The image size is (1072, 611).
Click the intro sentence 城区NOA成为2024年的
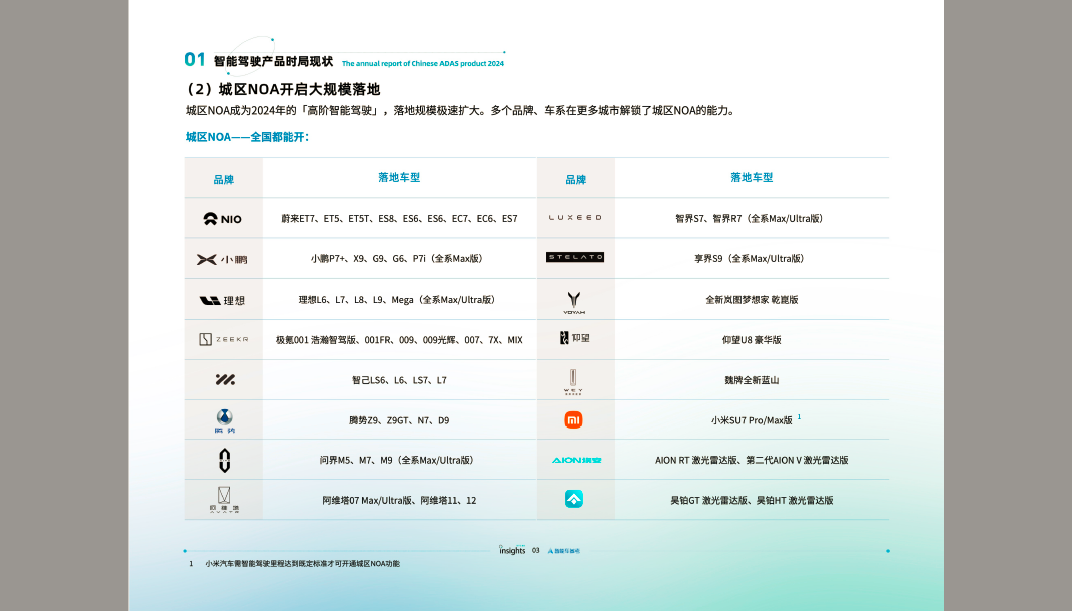click(463, 111)
